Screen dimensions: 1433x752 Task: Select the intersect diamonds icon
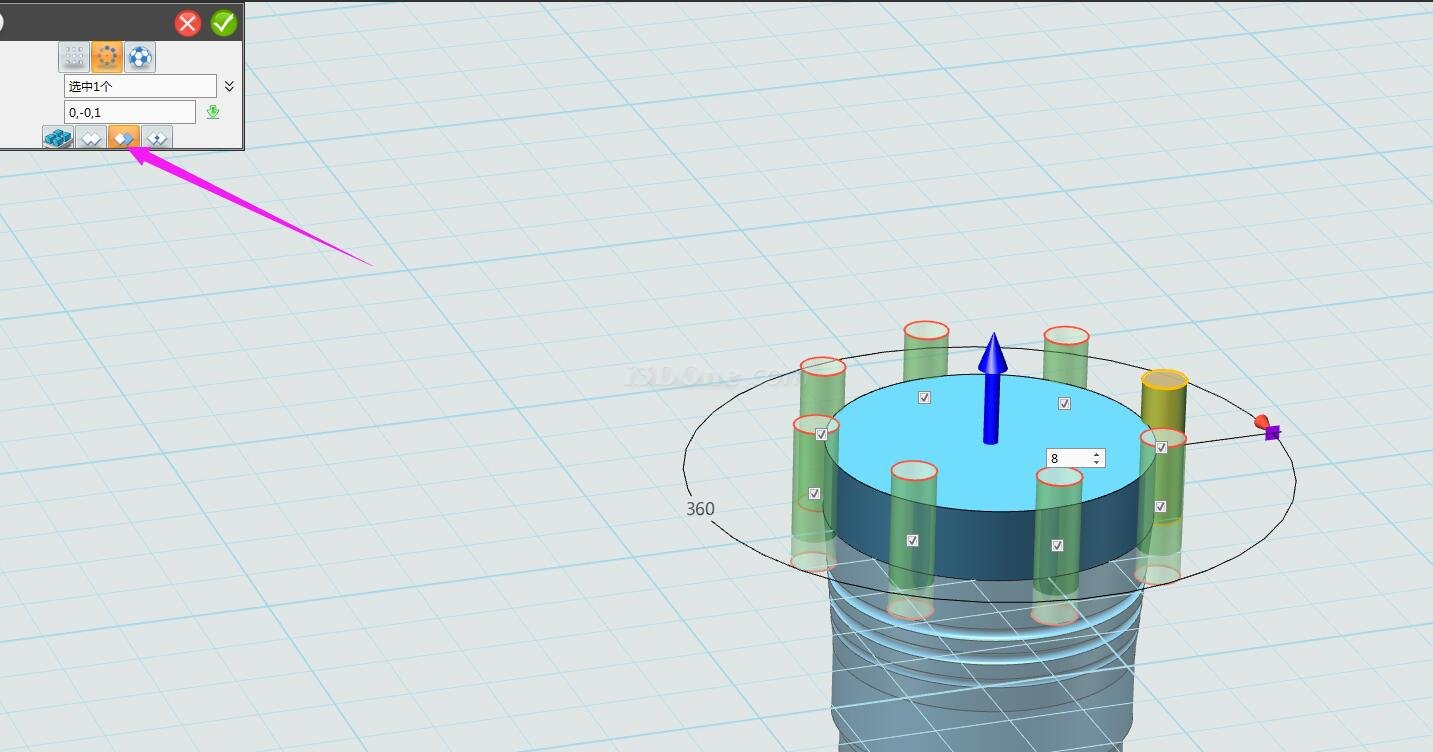pos(157,139)
